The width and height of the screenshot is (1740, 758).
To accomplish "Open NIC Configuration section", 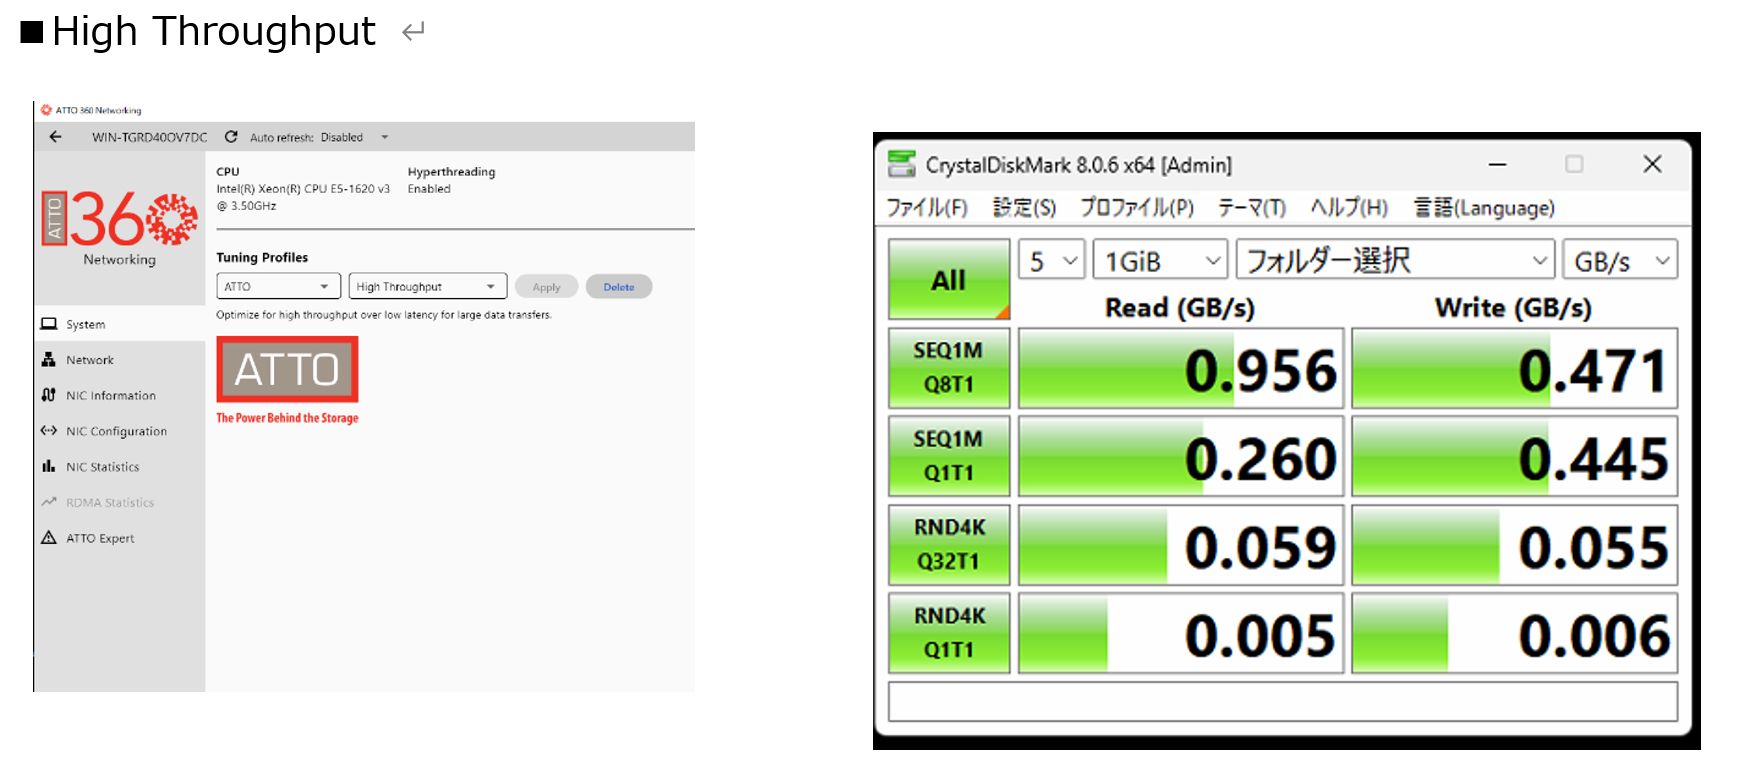I will tap(119, 431).
